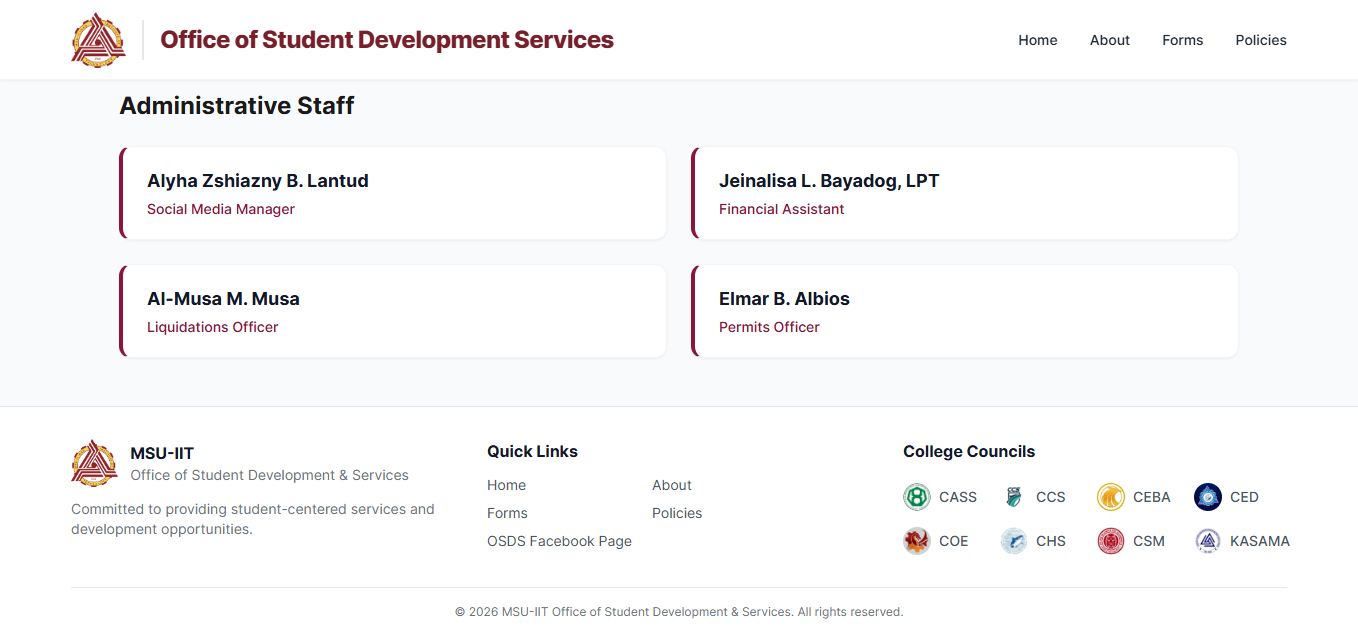1358x636 pixels.
Task: Select the Alyha Zshiazny B. Lantud staff card
Action: tap(393, 194)
